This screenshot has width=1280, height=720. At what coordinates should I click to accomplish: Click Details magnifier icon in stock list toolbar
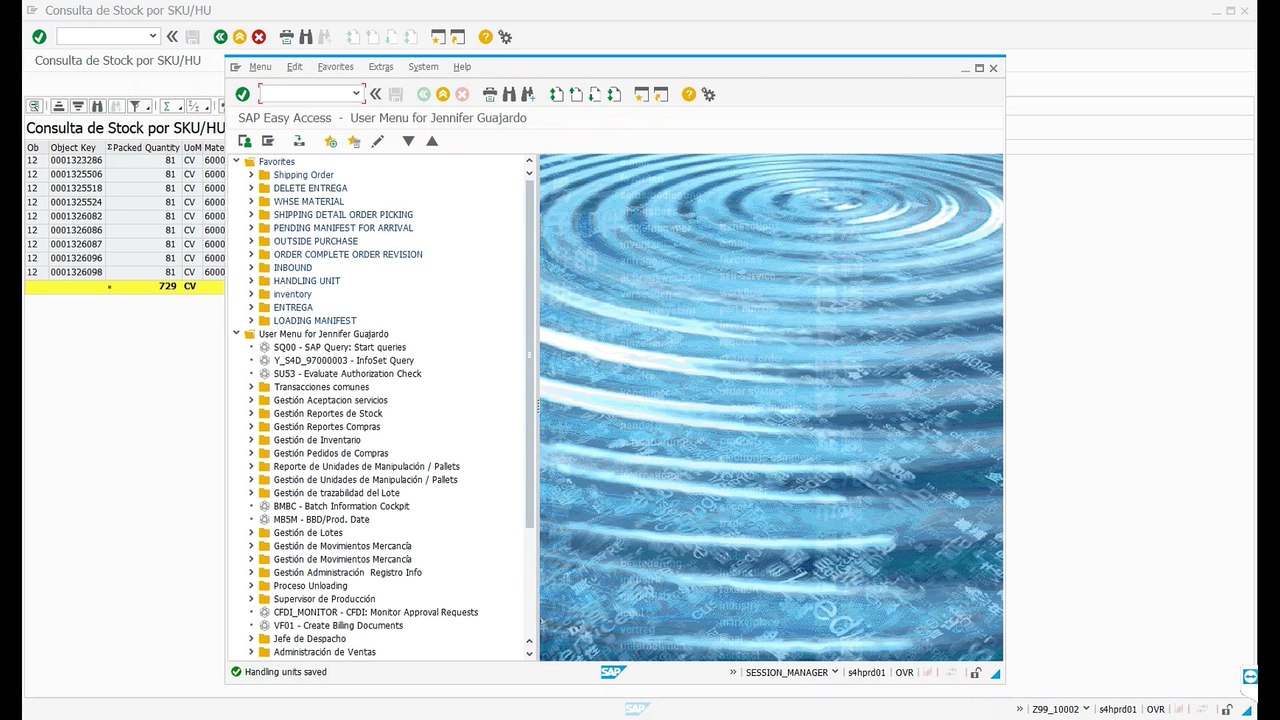(x=34, y=106)
